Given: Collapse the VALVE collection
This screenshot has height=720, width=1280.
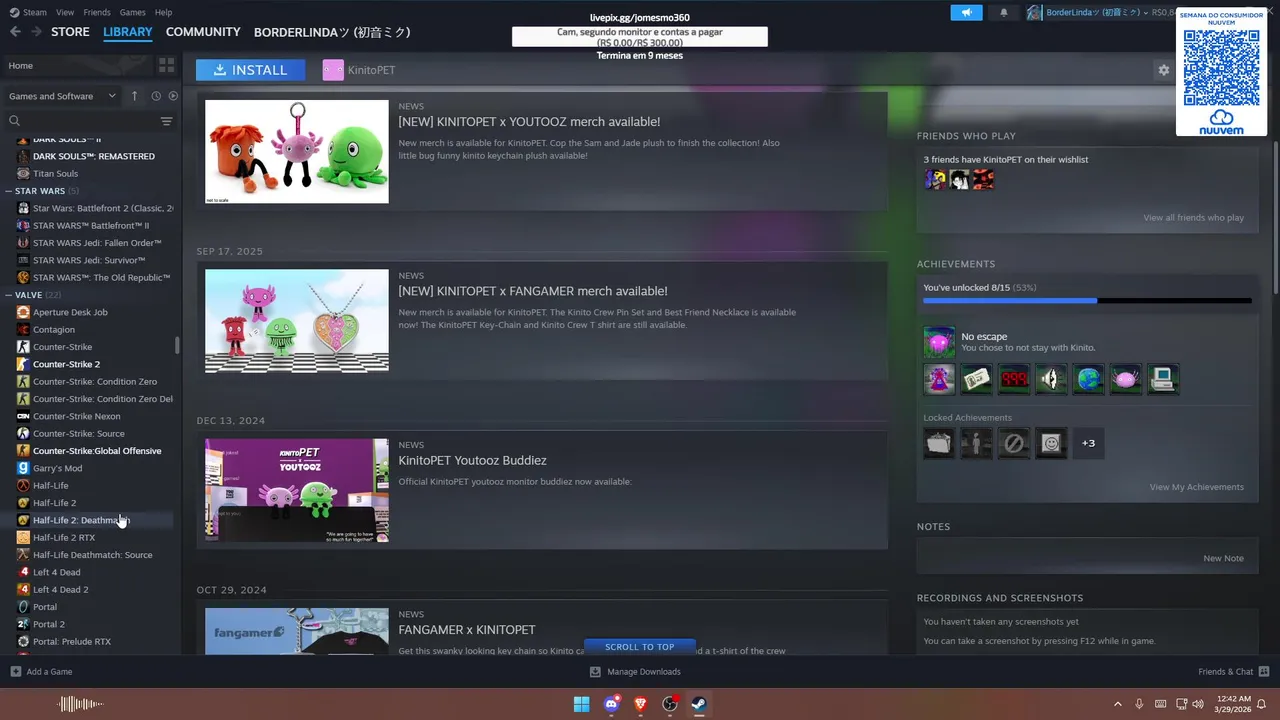Looking at the screenshot, I should [x=8, y=295].
